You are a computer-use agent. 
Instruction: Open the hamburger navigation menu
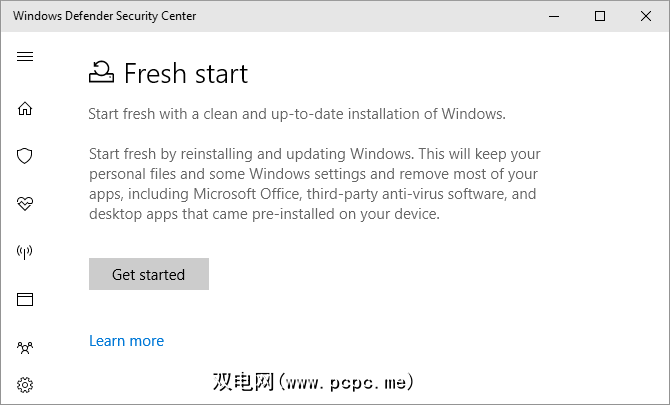click(25, 57)
